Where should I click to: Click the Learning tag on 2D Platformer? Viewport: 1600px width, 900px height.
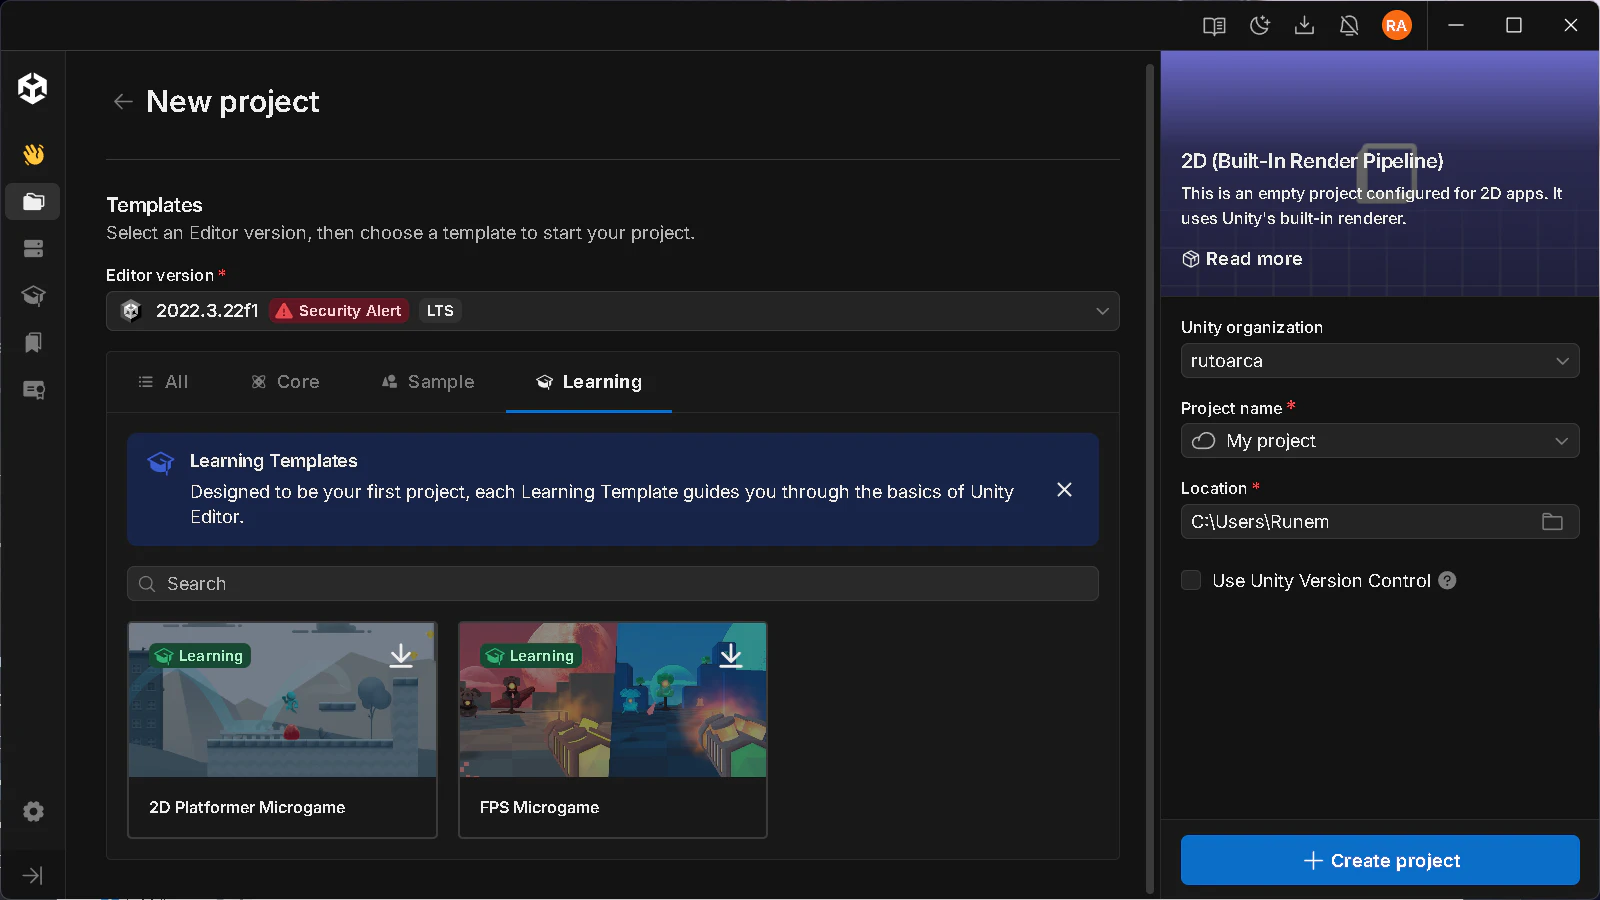point(200,656)
